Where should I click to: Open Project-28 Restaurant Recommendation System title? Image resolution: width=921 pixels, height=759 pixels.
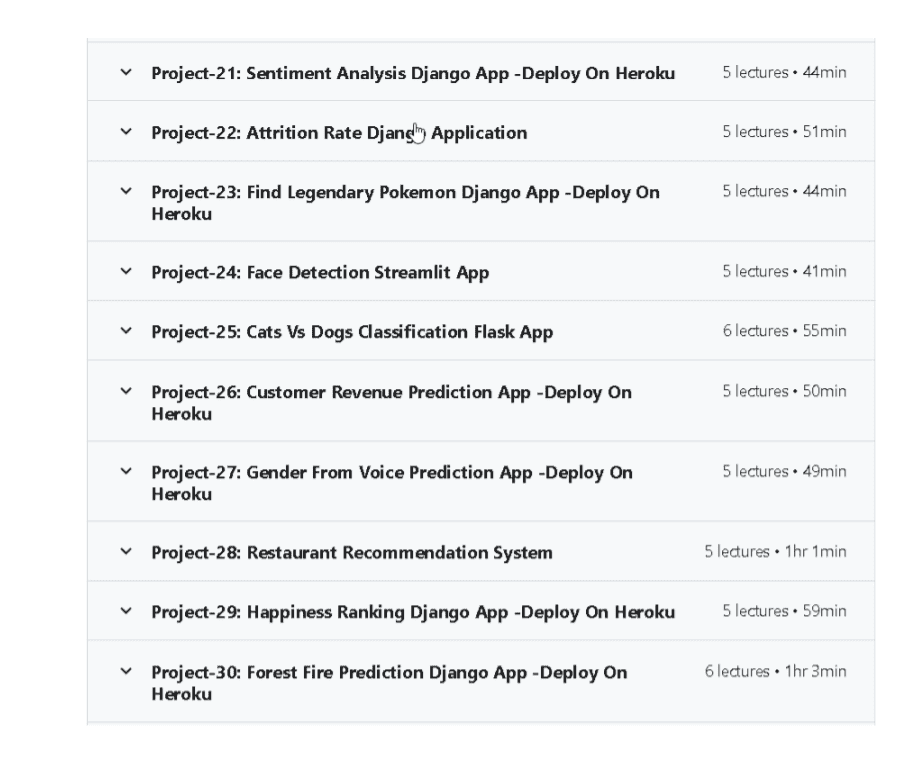coord(352,553)
